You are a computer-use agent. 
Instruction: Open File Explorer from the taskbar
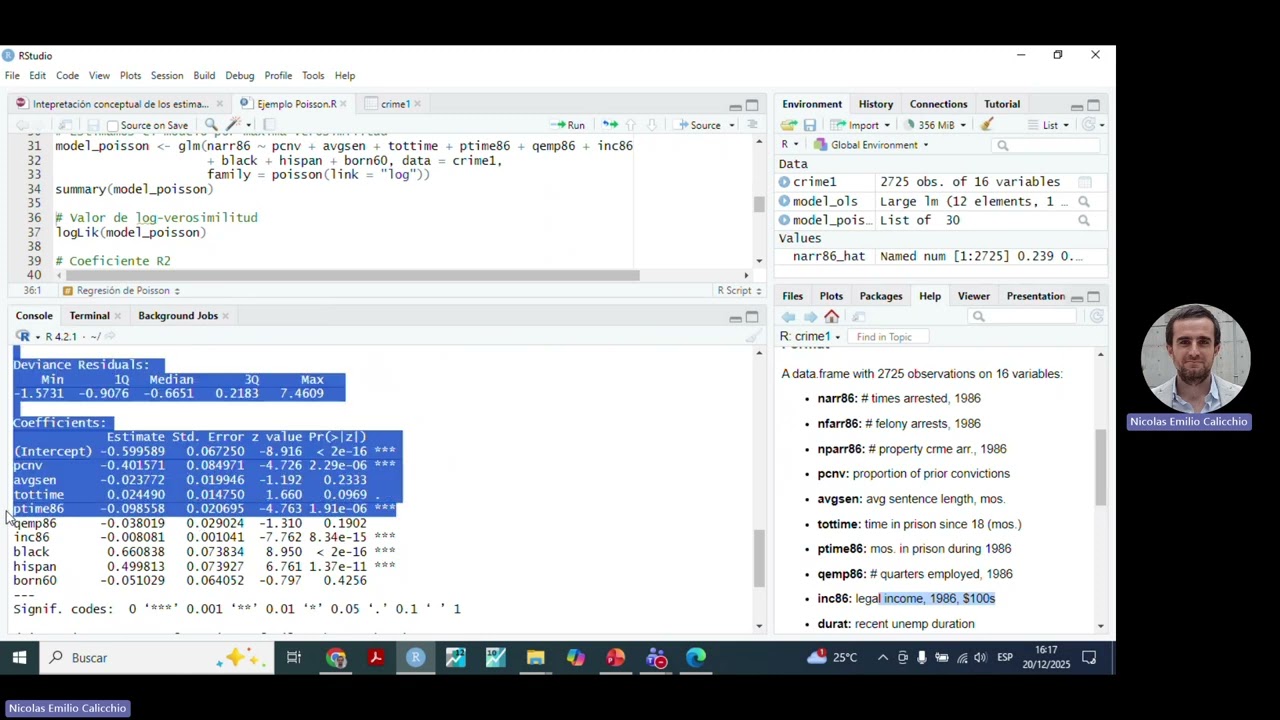[x=536, y=658]
